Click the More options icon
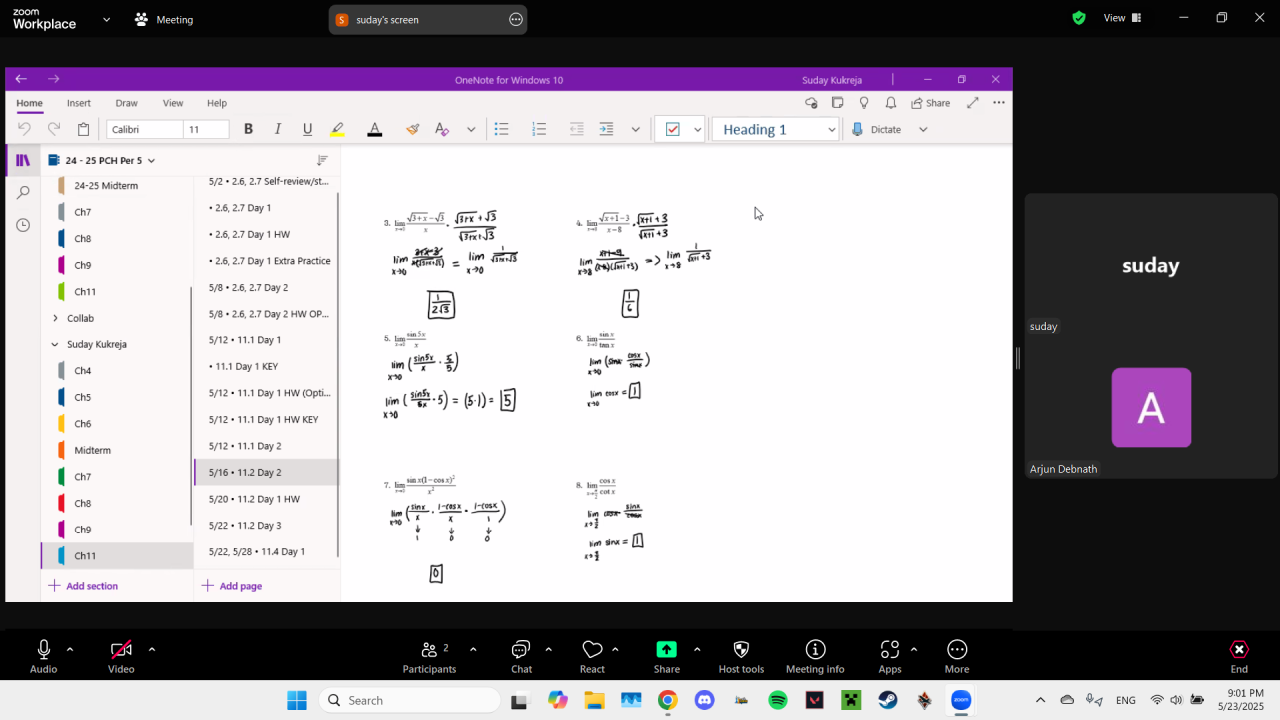Image resolution: width=1280 pixels, height=720 pixels. 957,651
